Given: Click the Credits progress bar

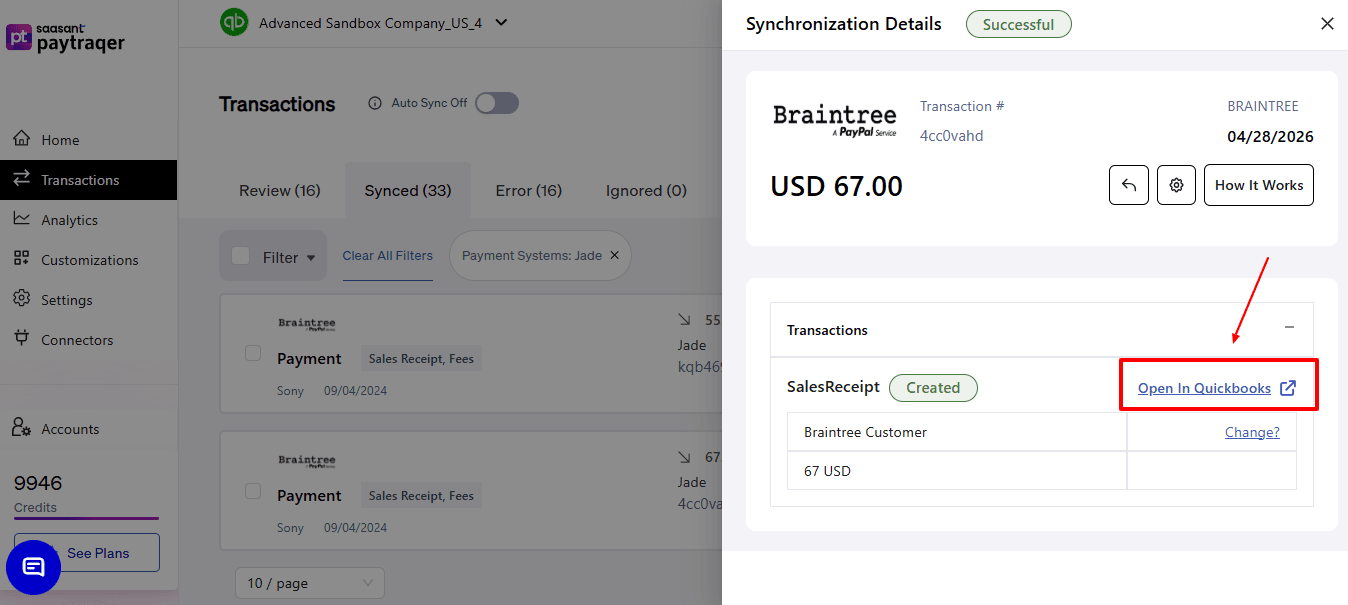Looking at the screenshot, I should pos(86,519).
